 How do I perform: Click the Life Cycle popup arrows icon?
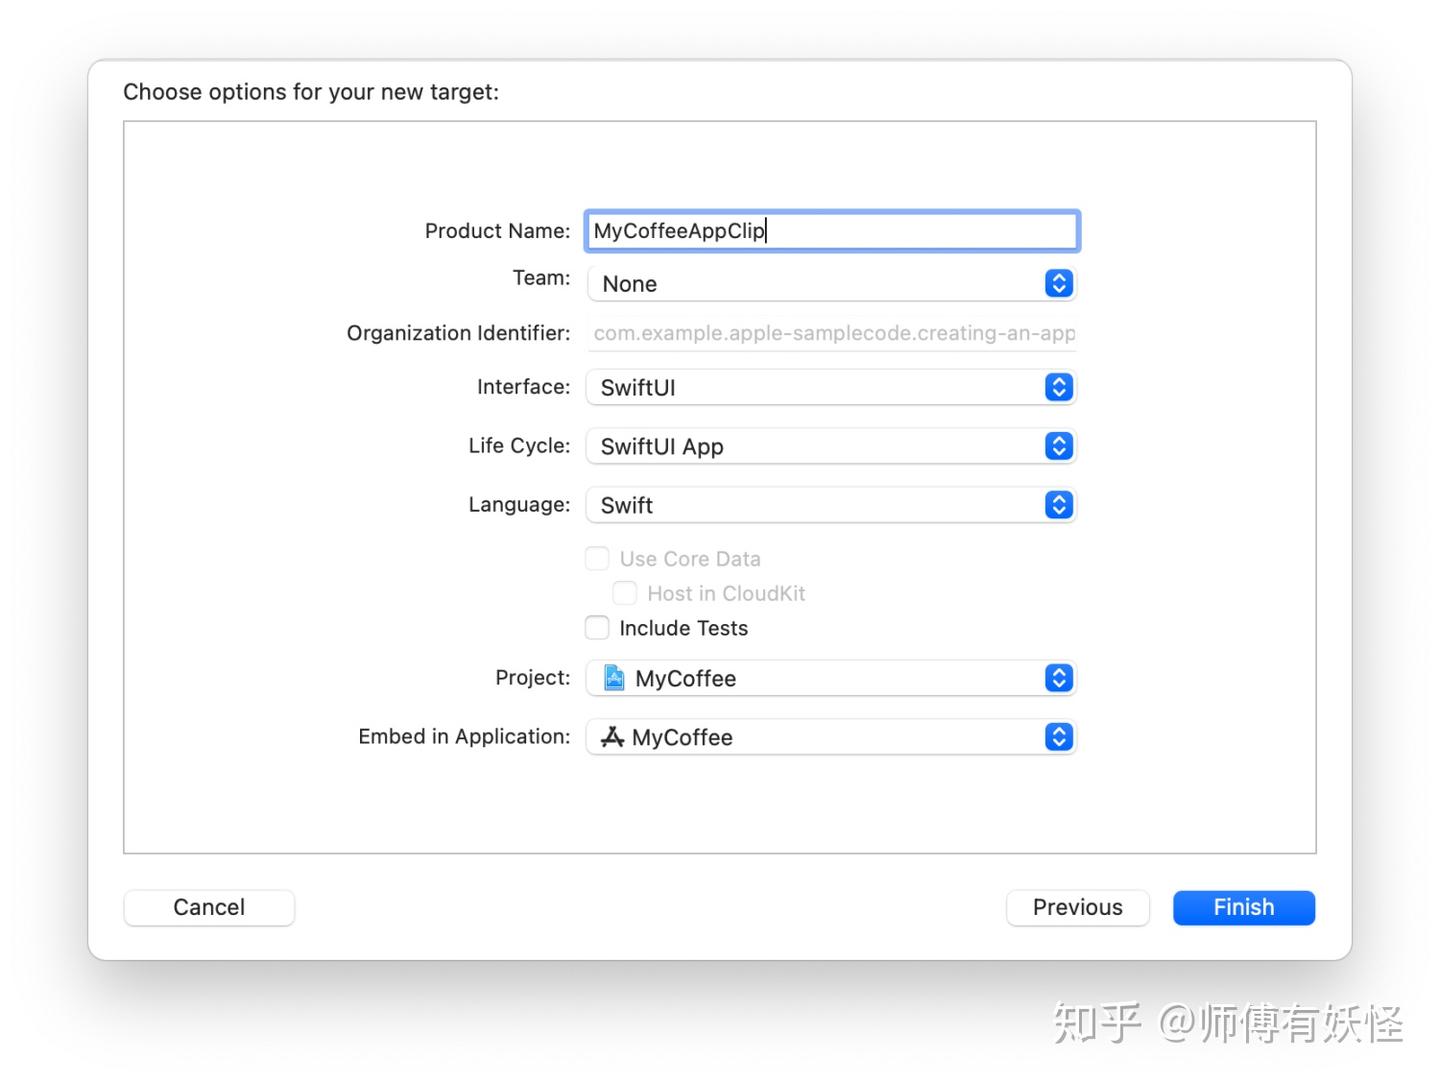pyautogui.click(x=1058, y=446)
